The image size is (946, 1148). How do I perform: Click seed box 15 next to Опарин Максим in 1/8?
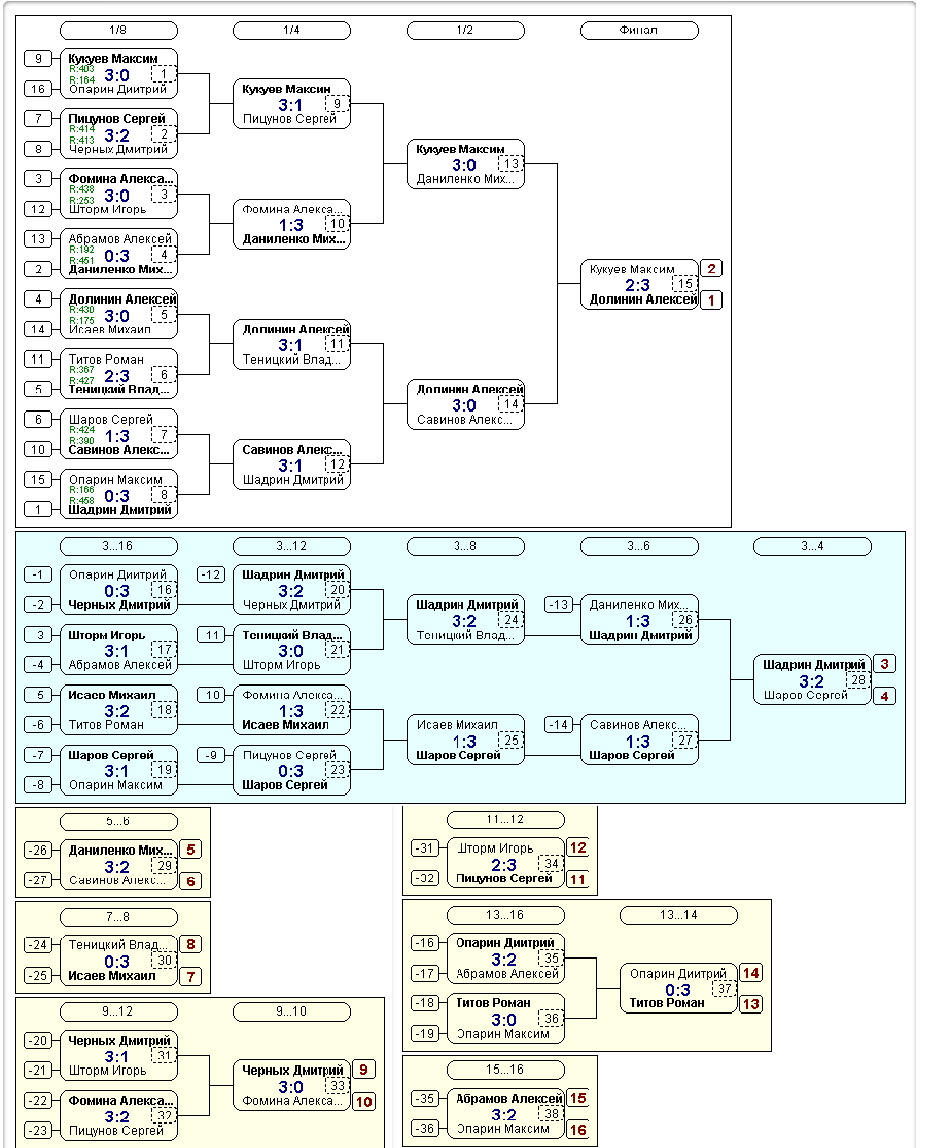(38, 480)
